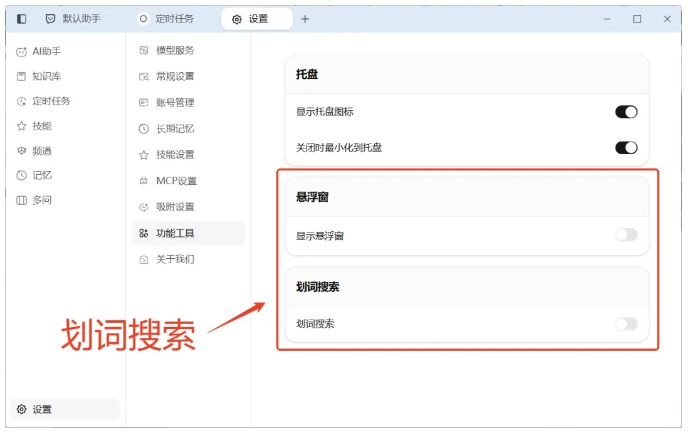This screenshot has width=691, height=440.
Task: Turn off 关闭时最小化到托盘 switch
Action: tap(626, 148)
